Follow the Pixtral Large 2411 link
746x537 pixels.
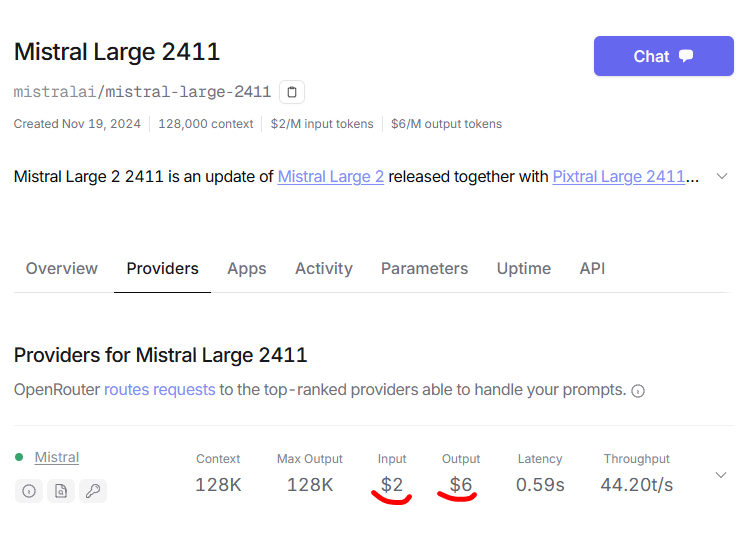point(618,176)
